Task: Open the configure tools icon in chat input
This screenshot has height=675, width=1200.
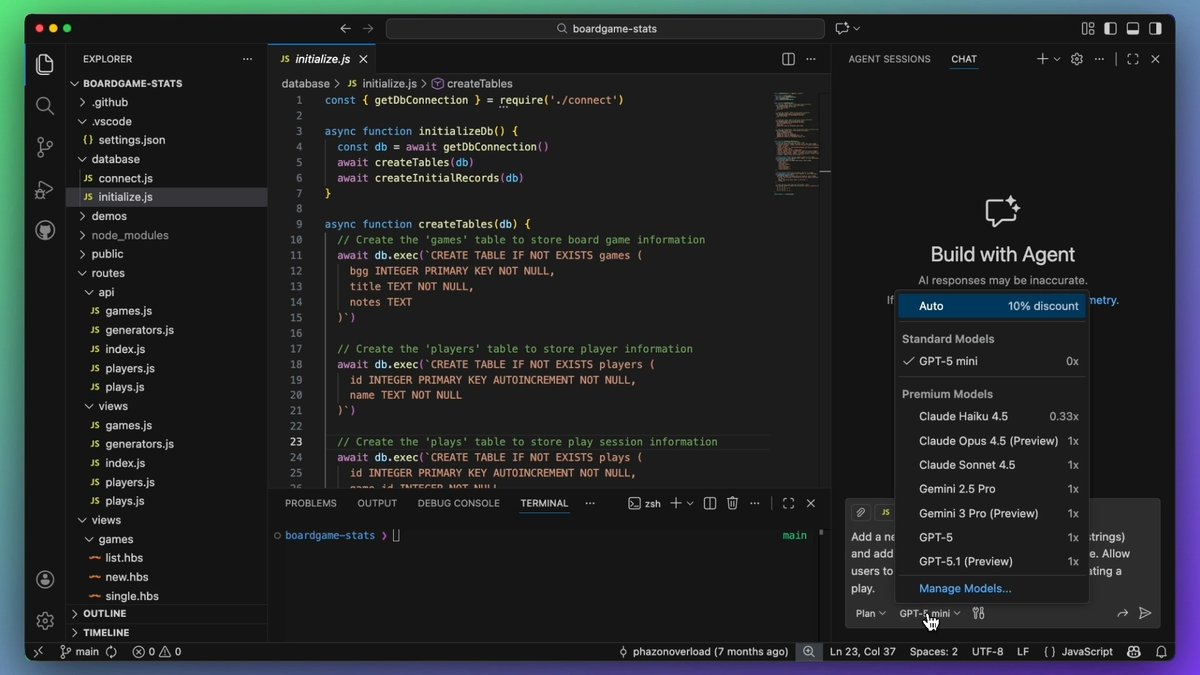Action: click(979, 613)
